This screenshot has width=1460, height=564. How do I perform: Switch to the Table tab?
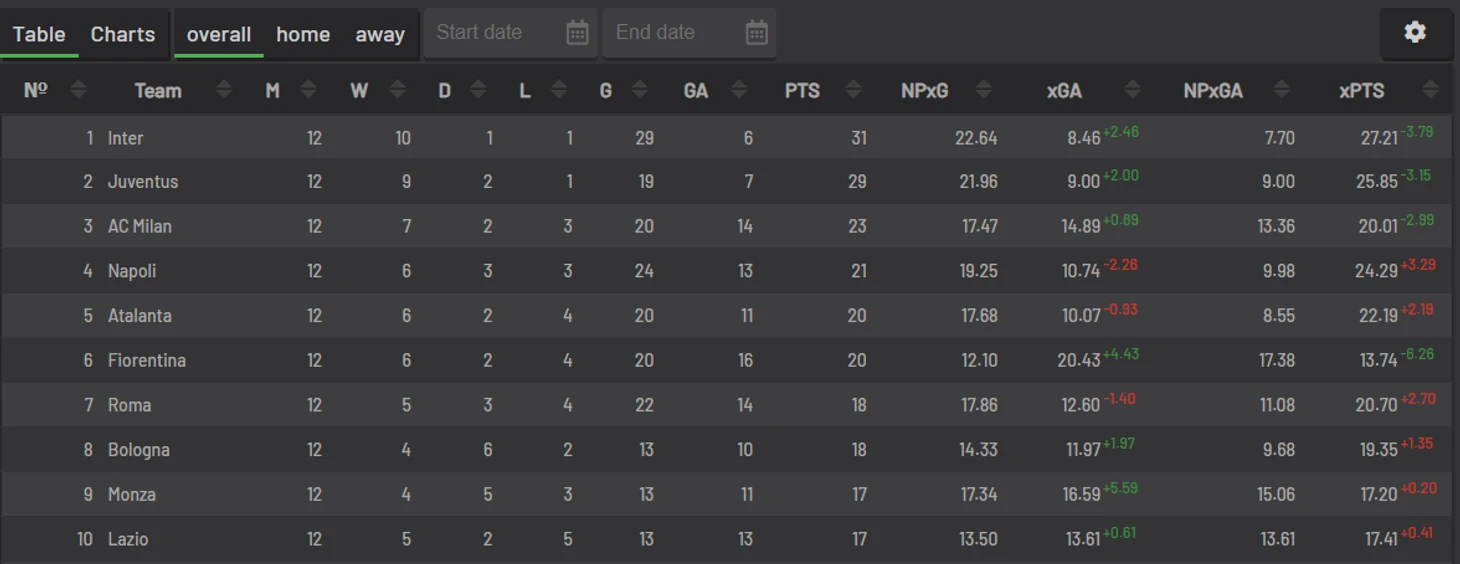39,34
